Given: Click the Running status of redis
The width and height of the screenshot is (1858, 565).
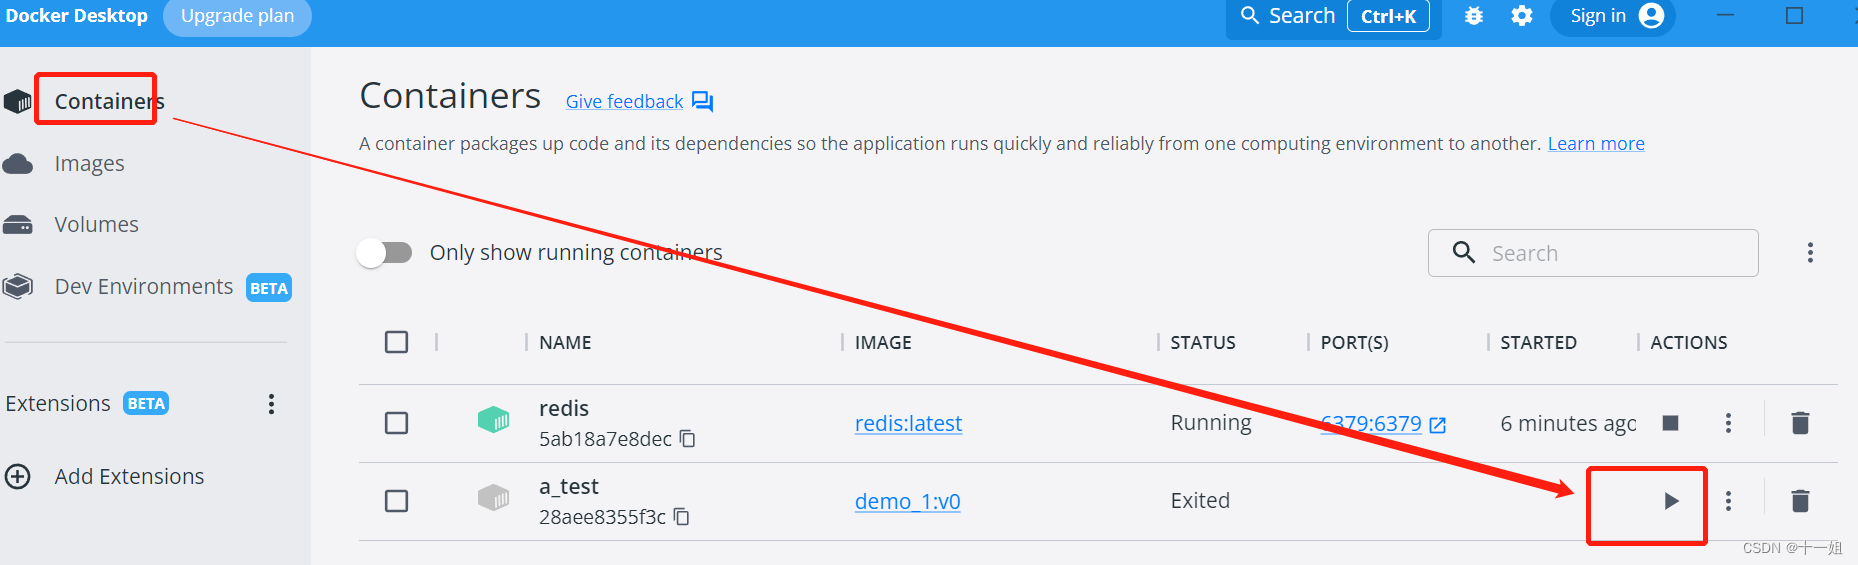Looking at the screenshot, I should 1211,423.
